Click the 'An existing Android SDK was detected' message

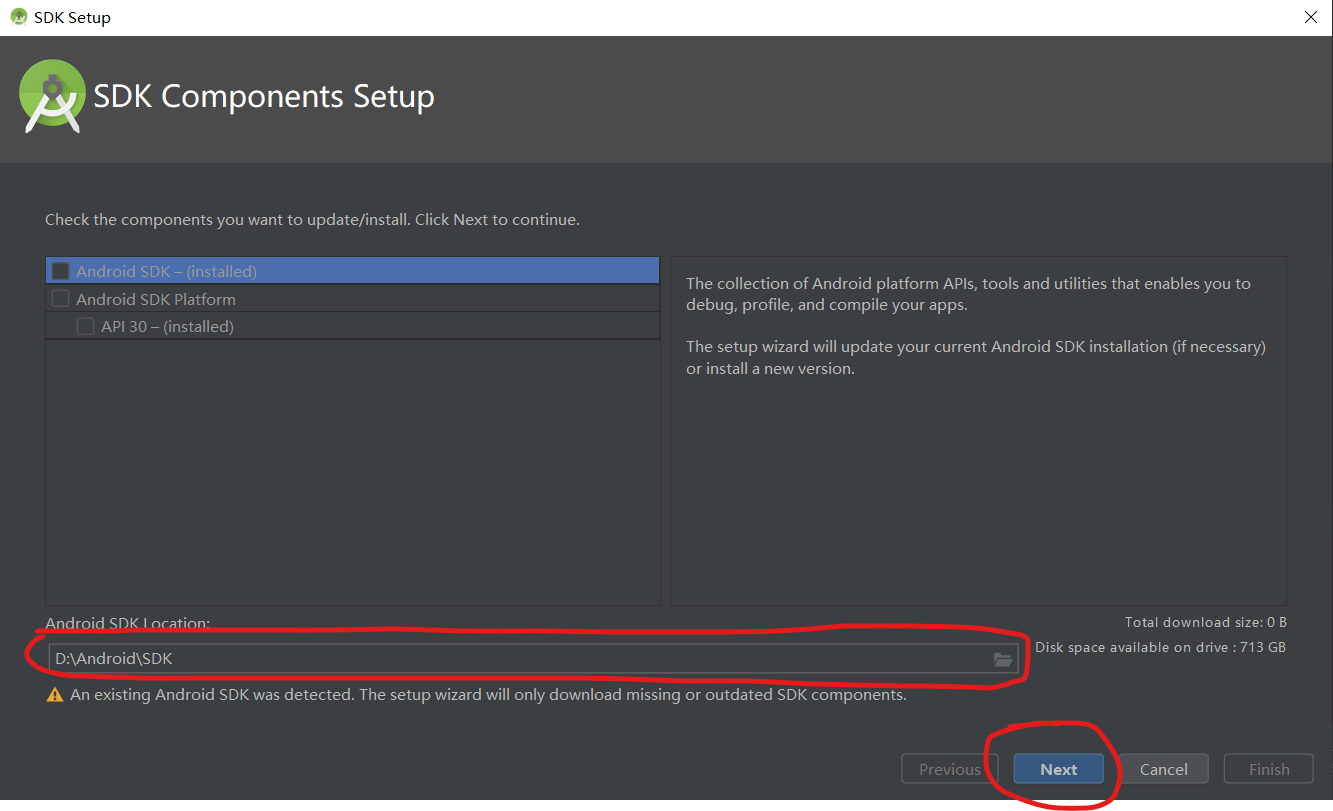[x=488, y=695]
